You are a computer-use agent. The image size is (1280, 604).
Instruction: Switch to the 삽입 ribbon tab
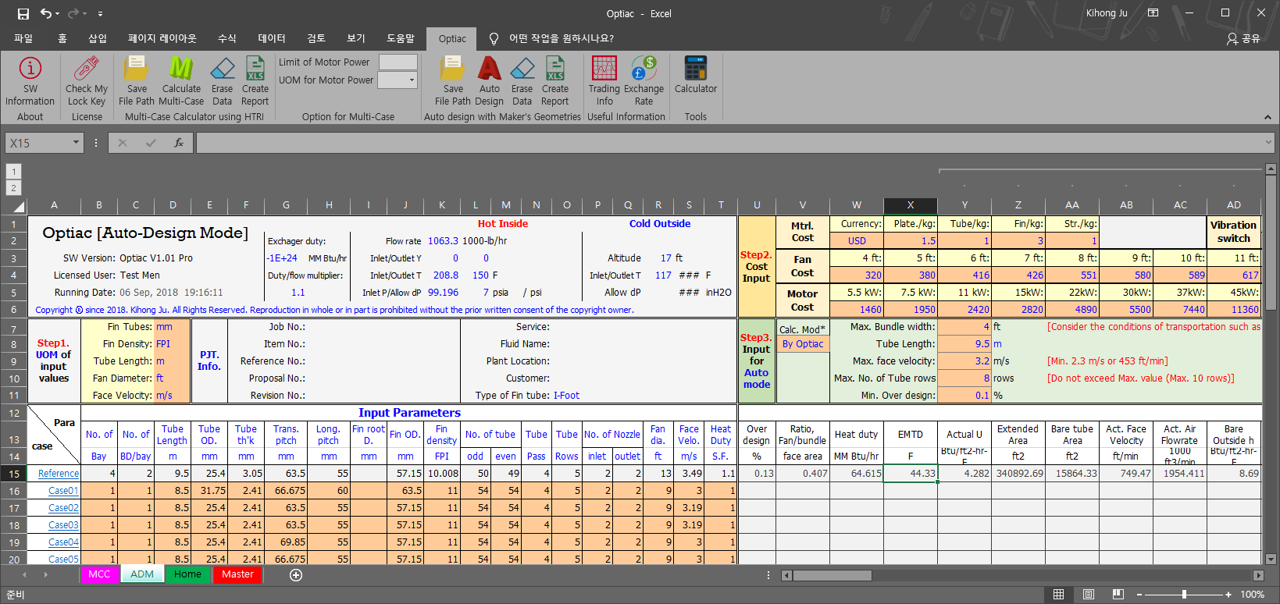pyautogui.click(x=97, y=39)
